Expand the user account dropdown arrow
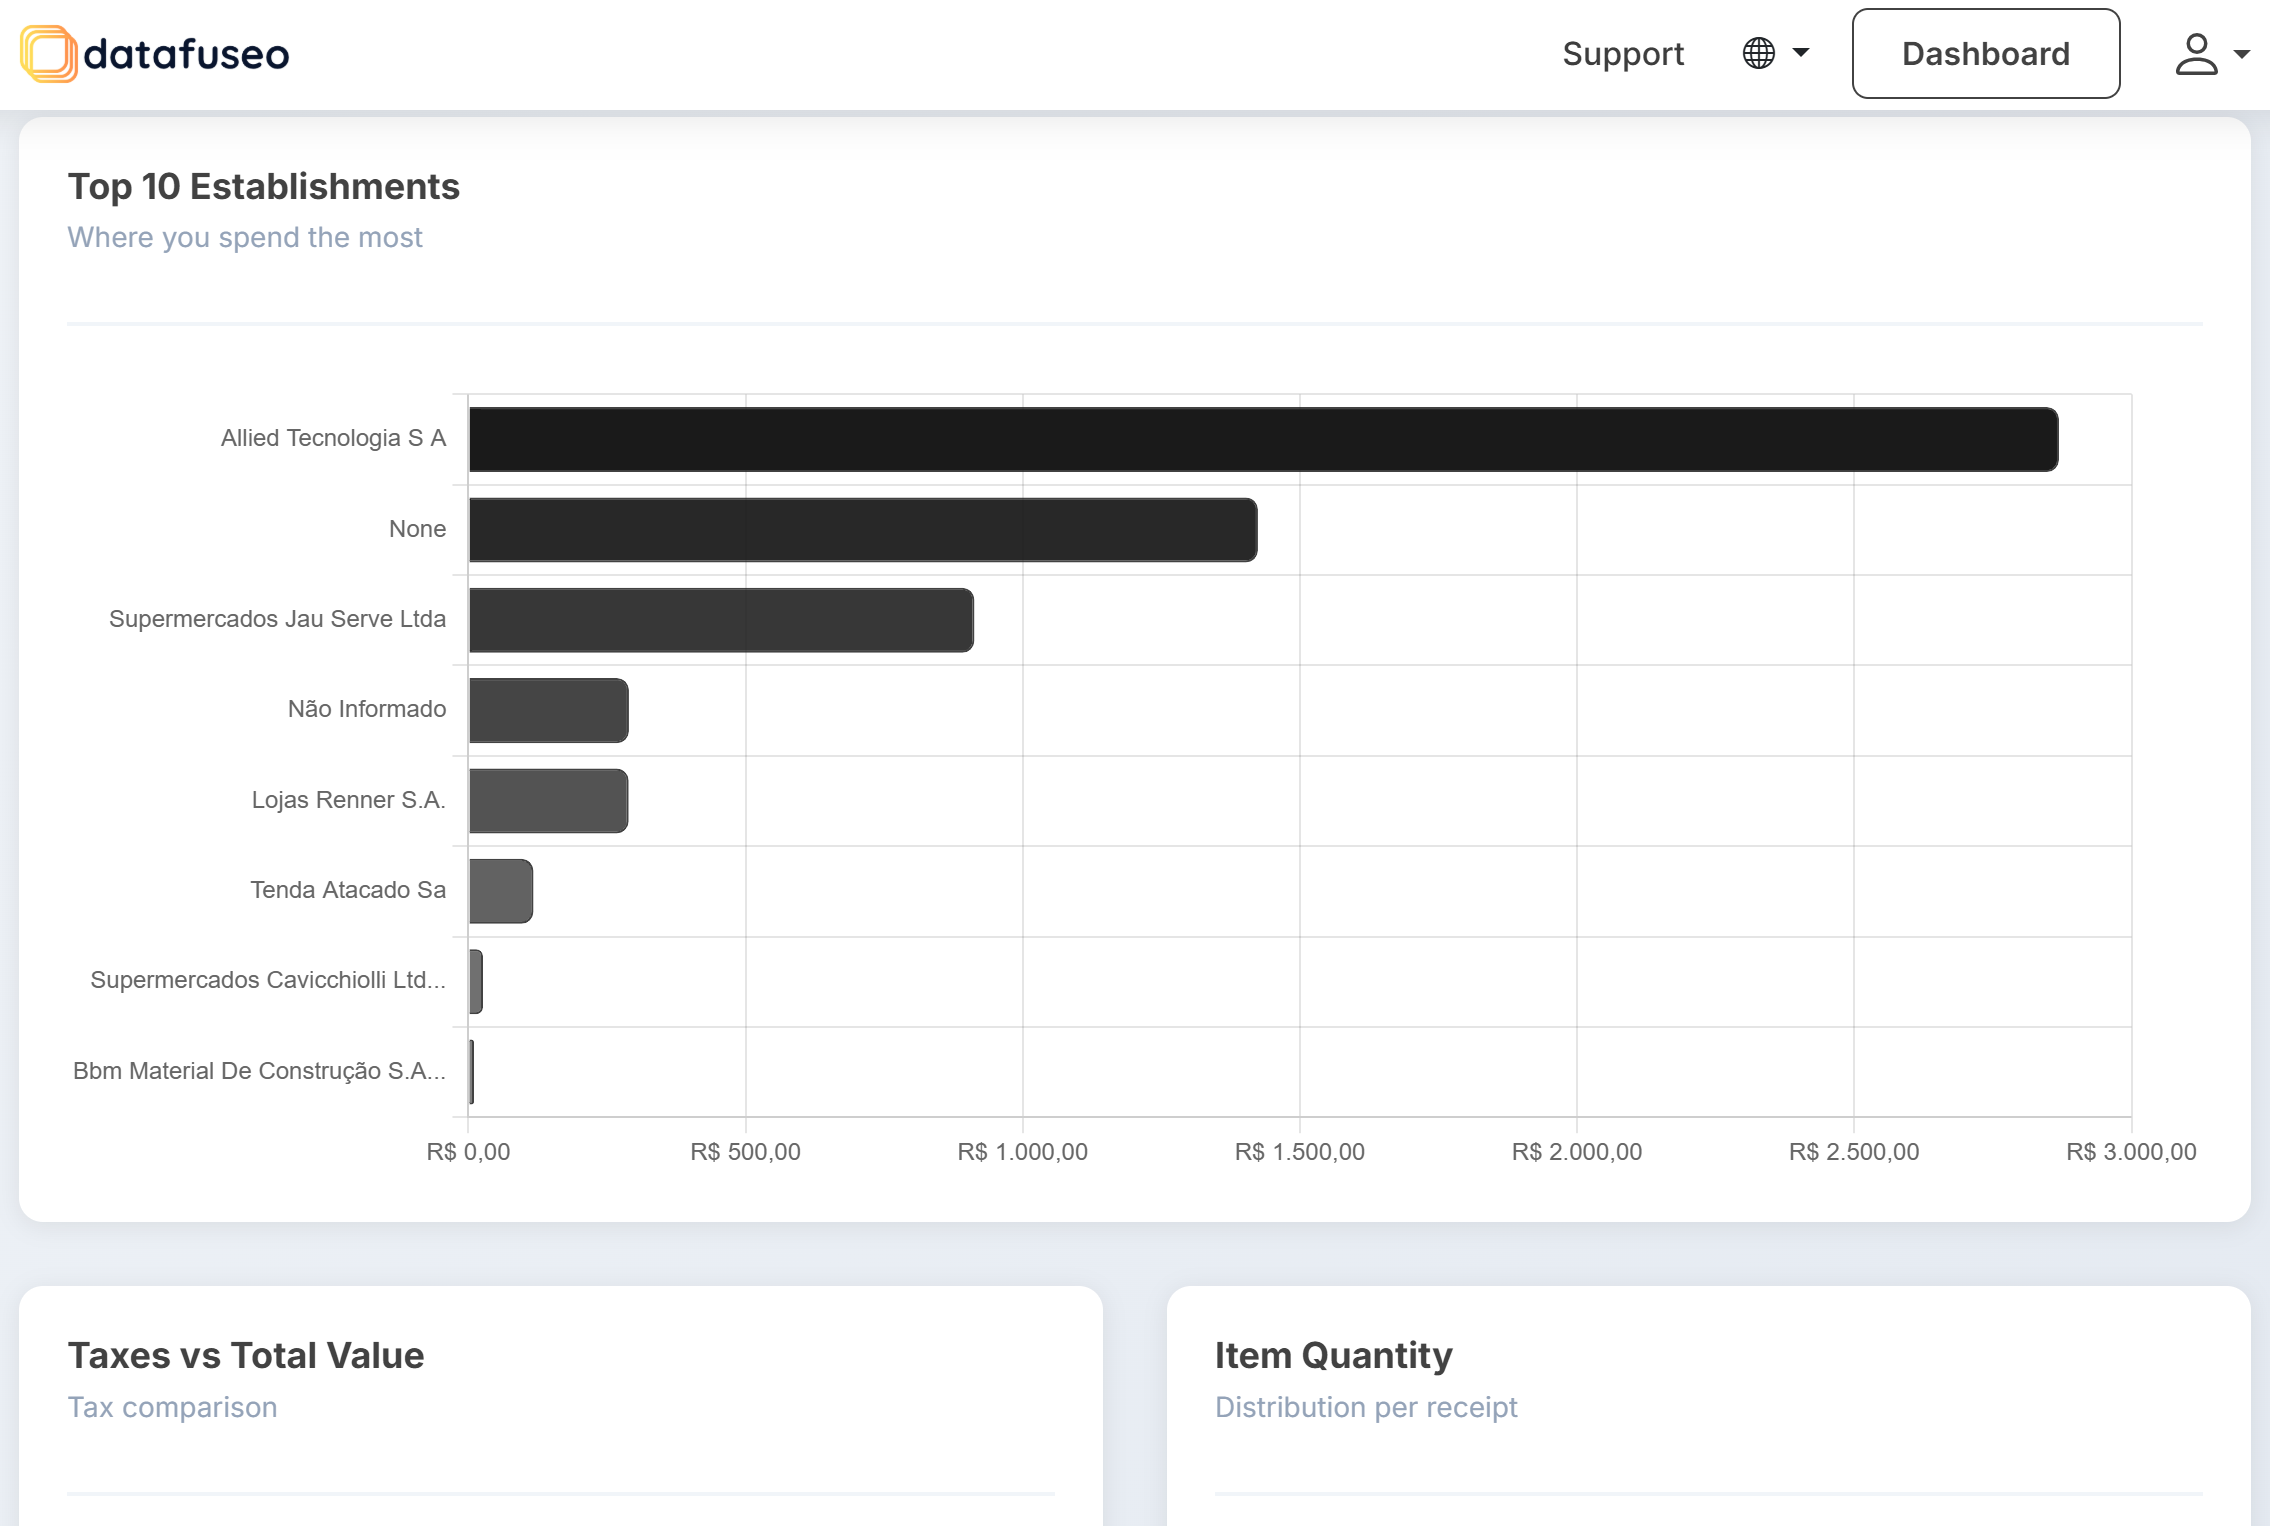2270x1526 pixels. [2242, 54]
